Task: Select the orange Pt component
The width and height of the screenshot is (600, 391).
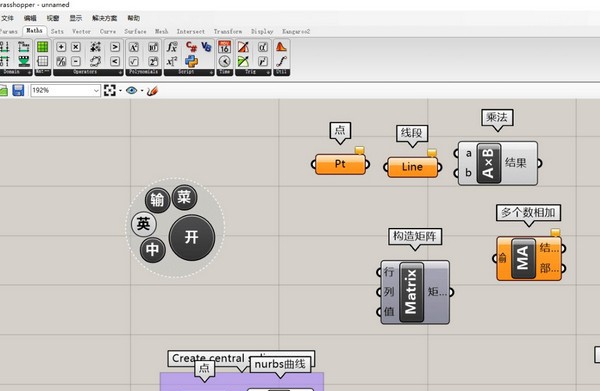Action: tap(340, 164)
